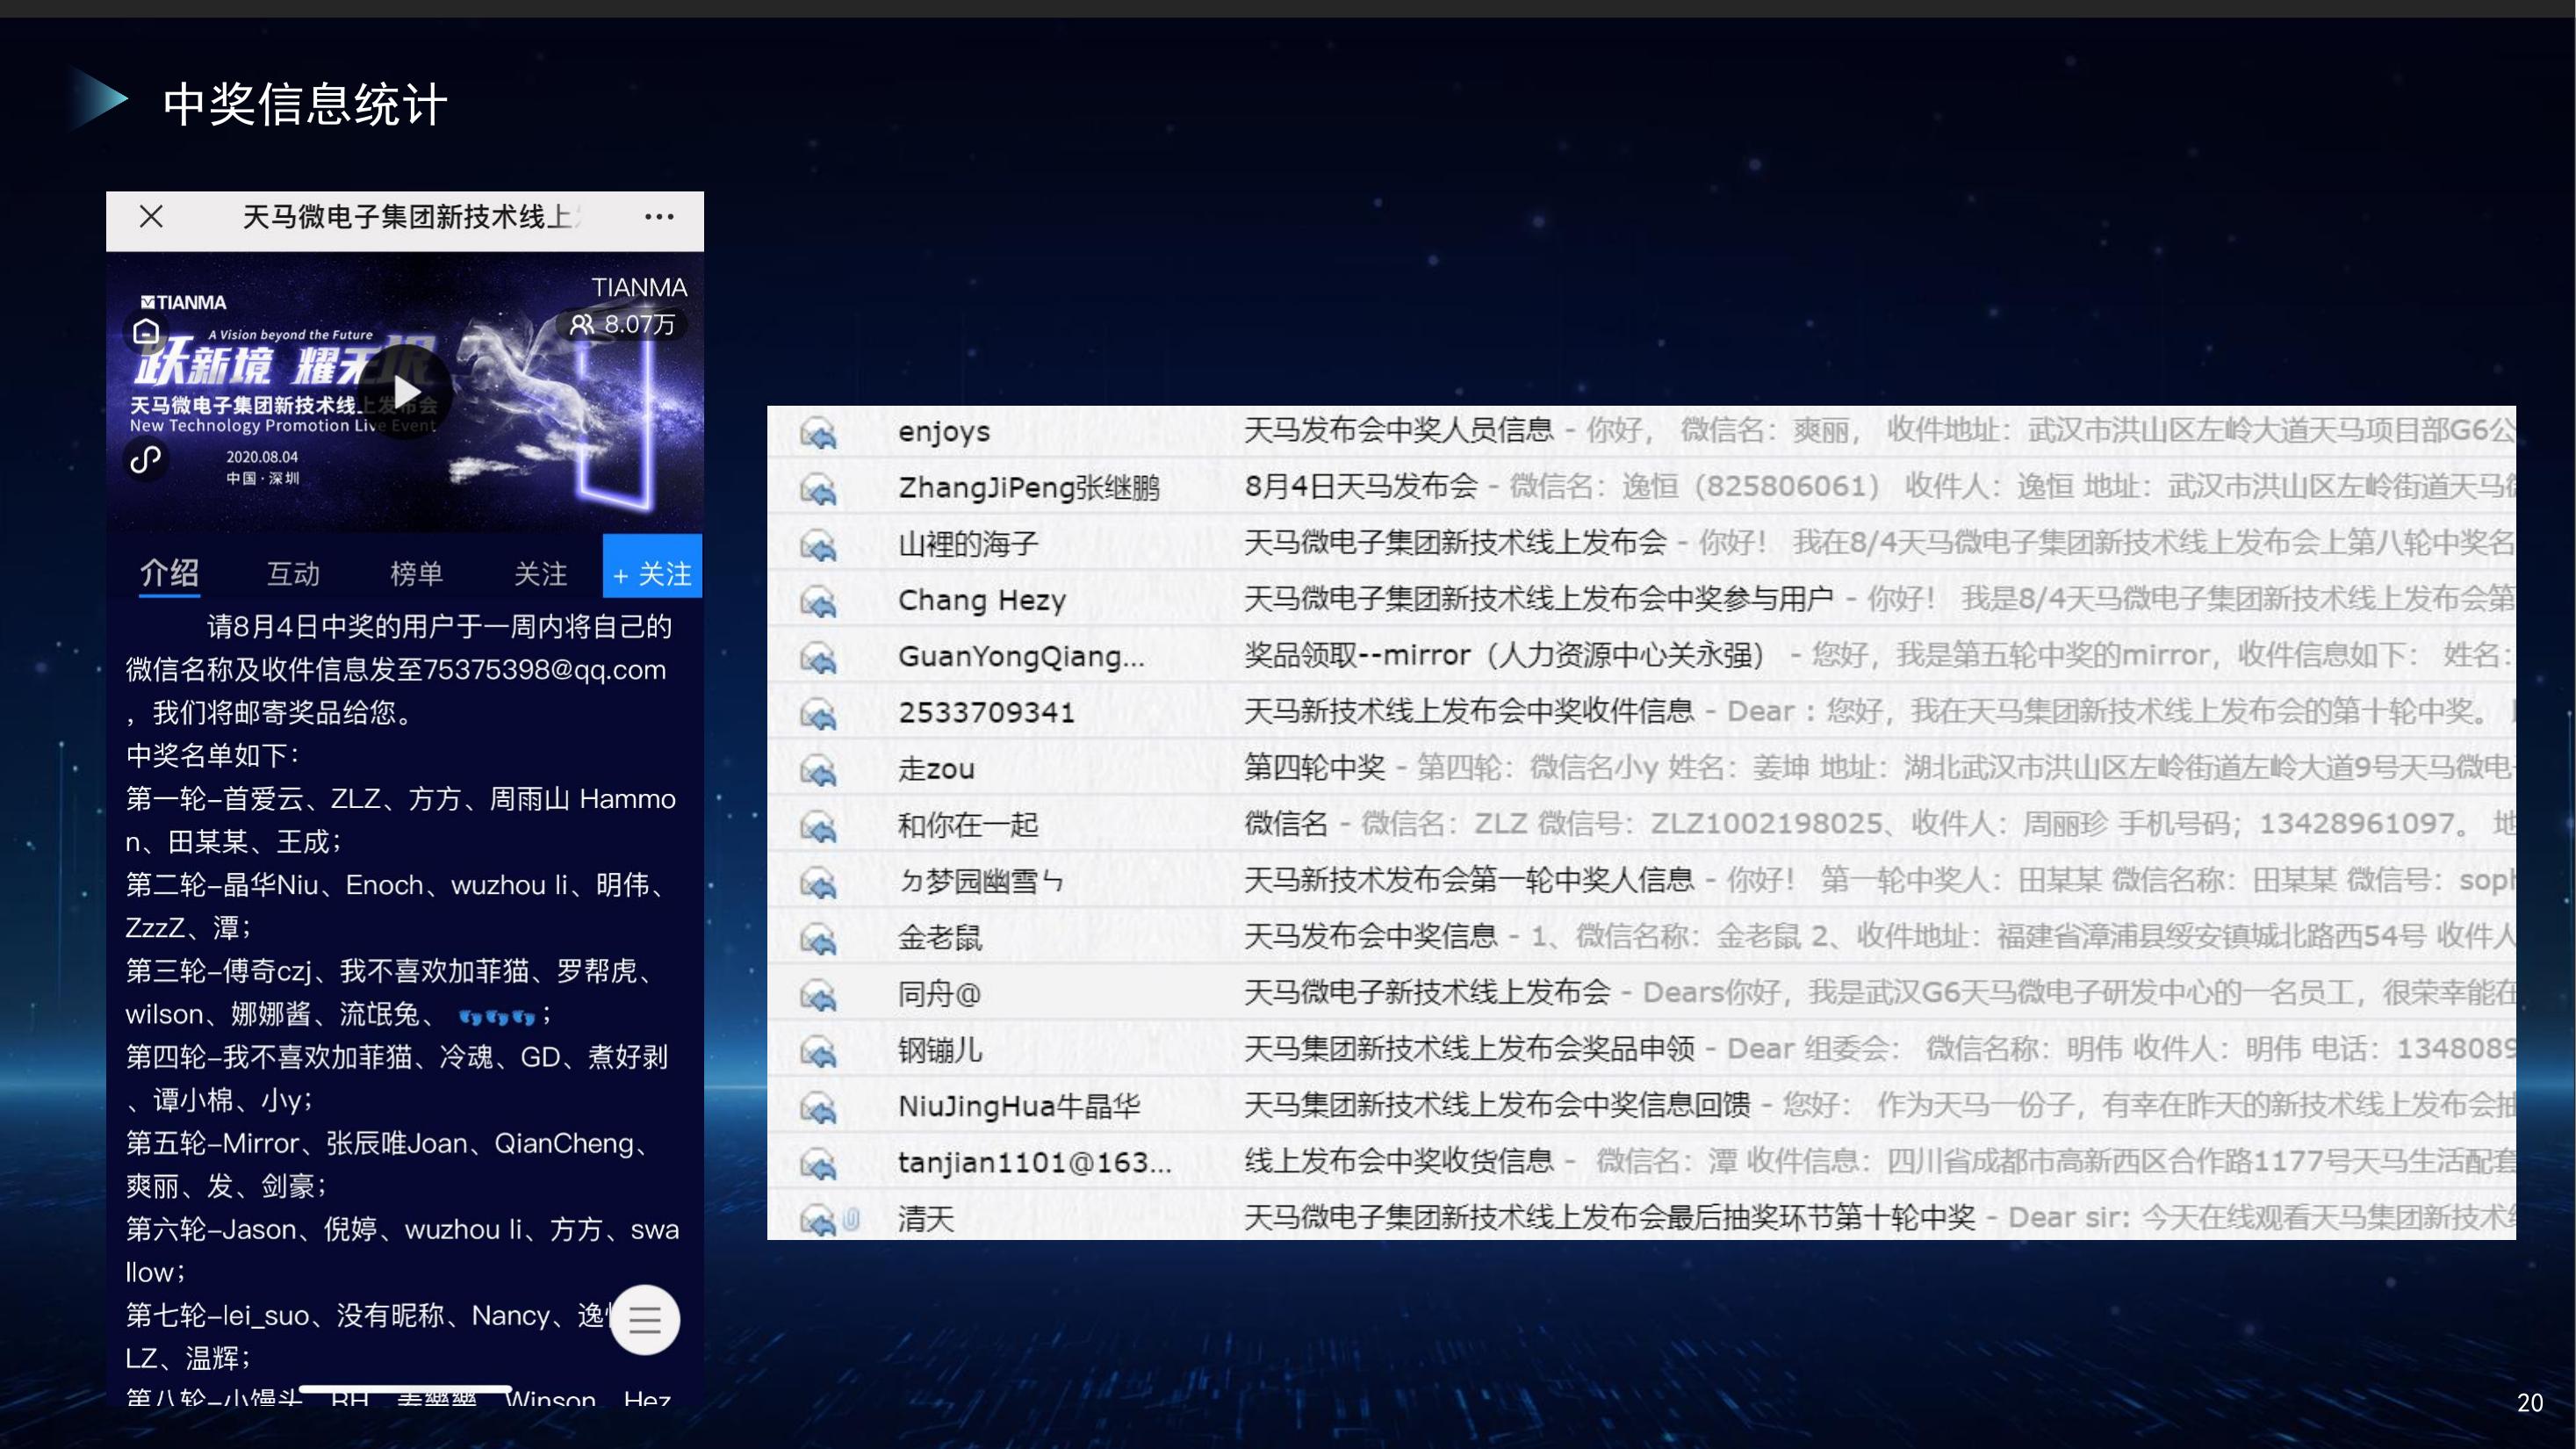The image size is (2576, 1449).
Task: Click replied-mail icon for NiuJingHua牛晶华 email
Action: [x=818, y=1107]
